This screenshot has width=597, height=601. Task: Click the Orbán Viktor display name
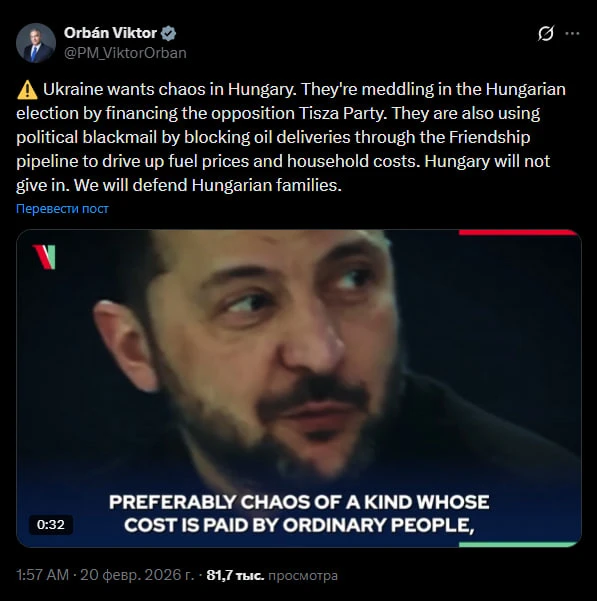(110, 33)
